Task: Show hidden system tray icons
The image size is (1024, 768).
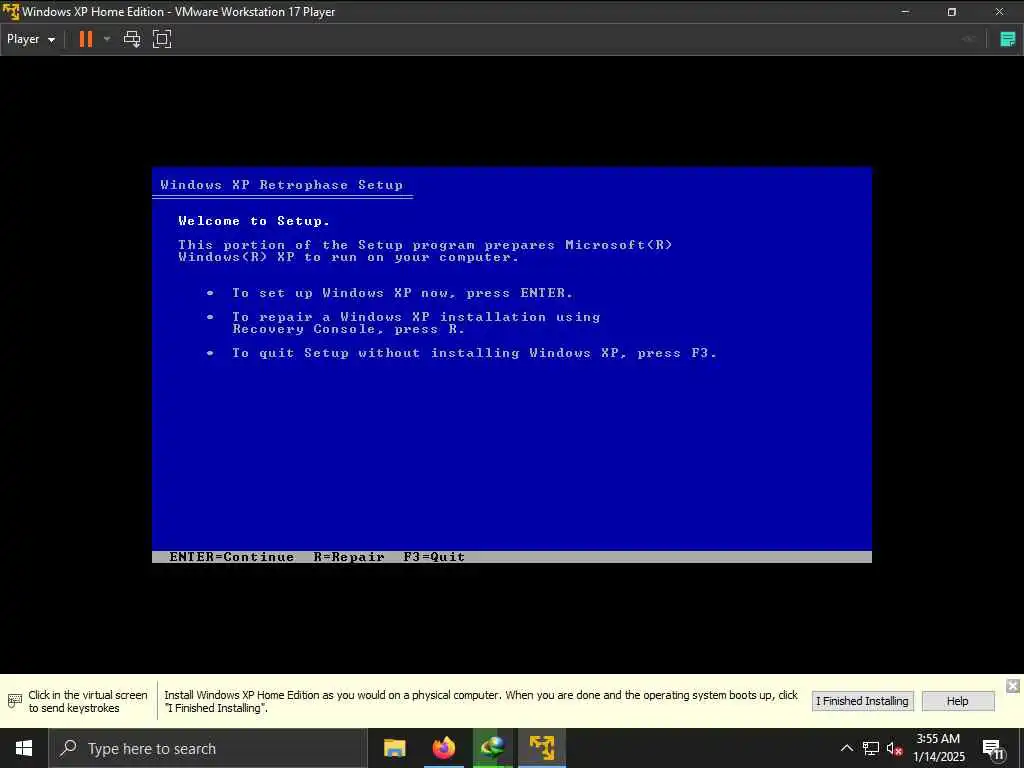Action: (846, 748)
